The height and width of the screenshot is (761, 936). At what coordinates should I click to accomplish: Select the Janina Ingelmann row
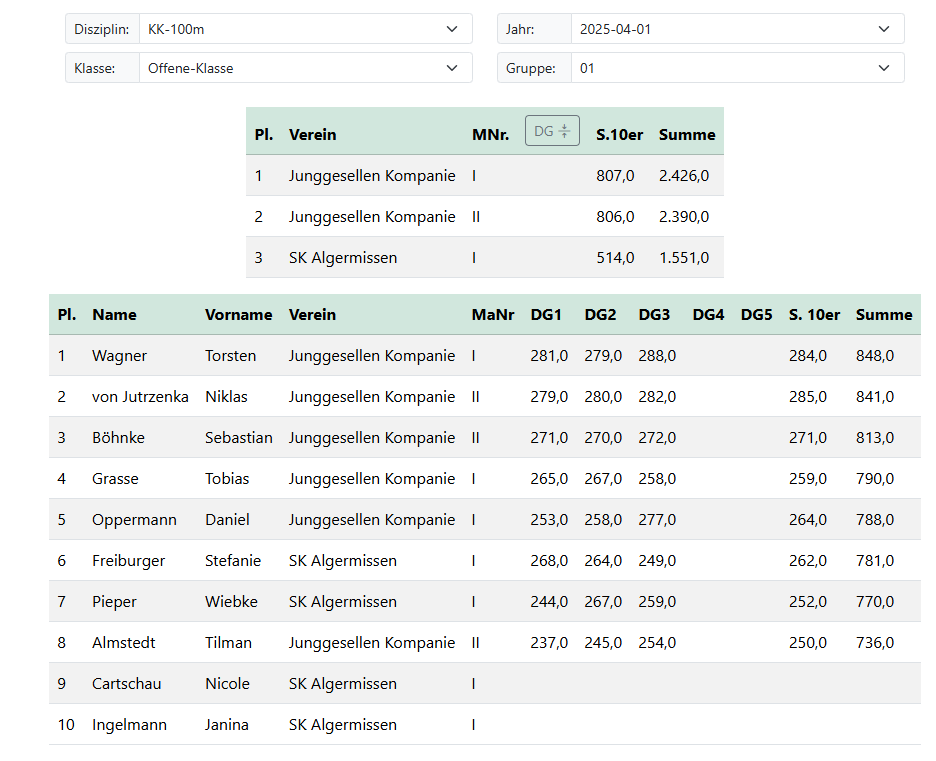pos(484,725)
